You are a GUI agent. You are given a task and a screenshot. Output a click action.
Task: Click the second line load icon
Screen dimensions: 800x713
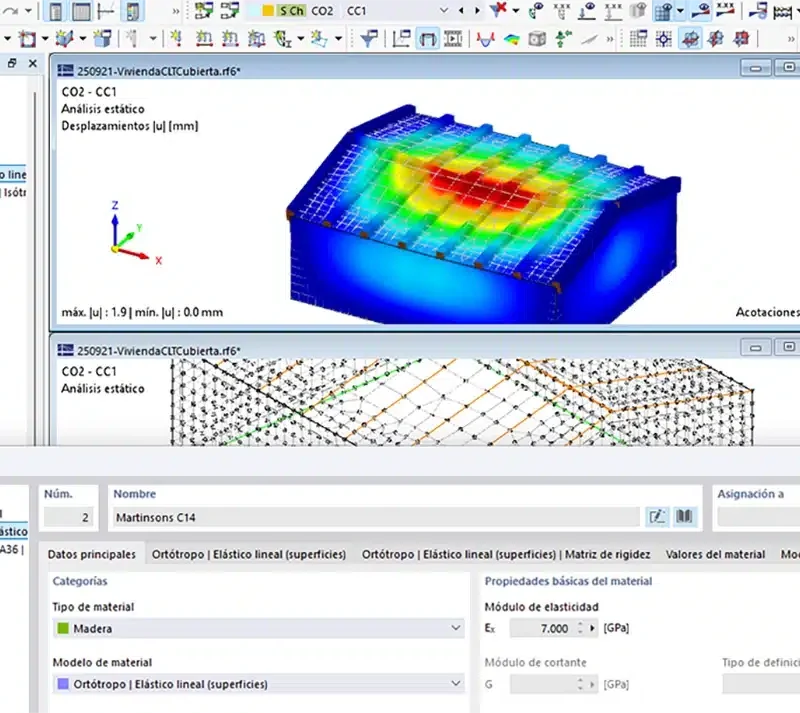(230, 39)
